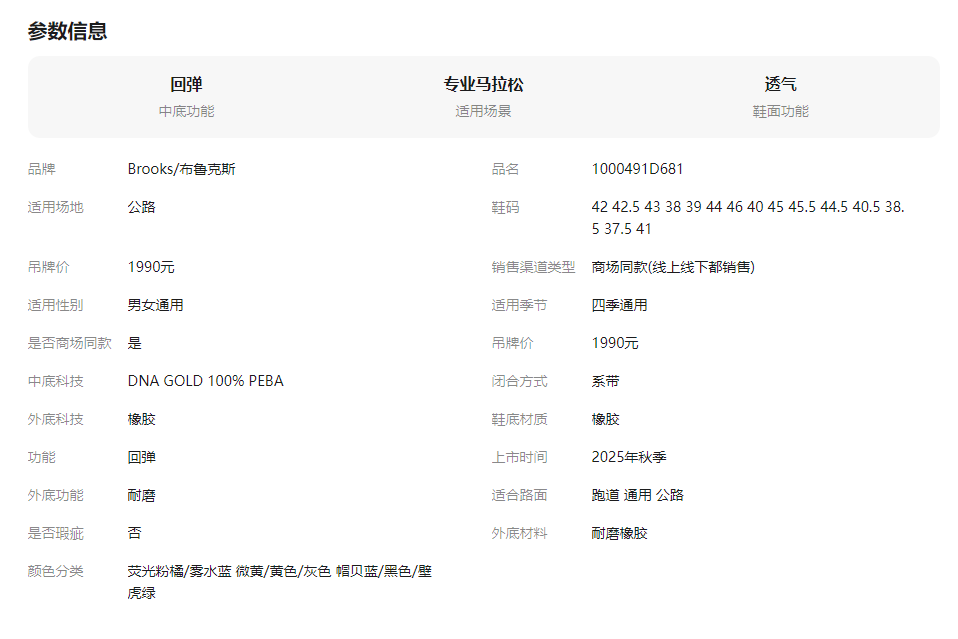Click the 公路 value beside 适用场地
Image resolution: width=958 pixels, height=639 pixels.
coord(141,207)
